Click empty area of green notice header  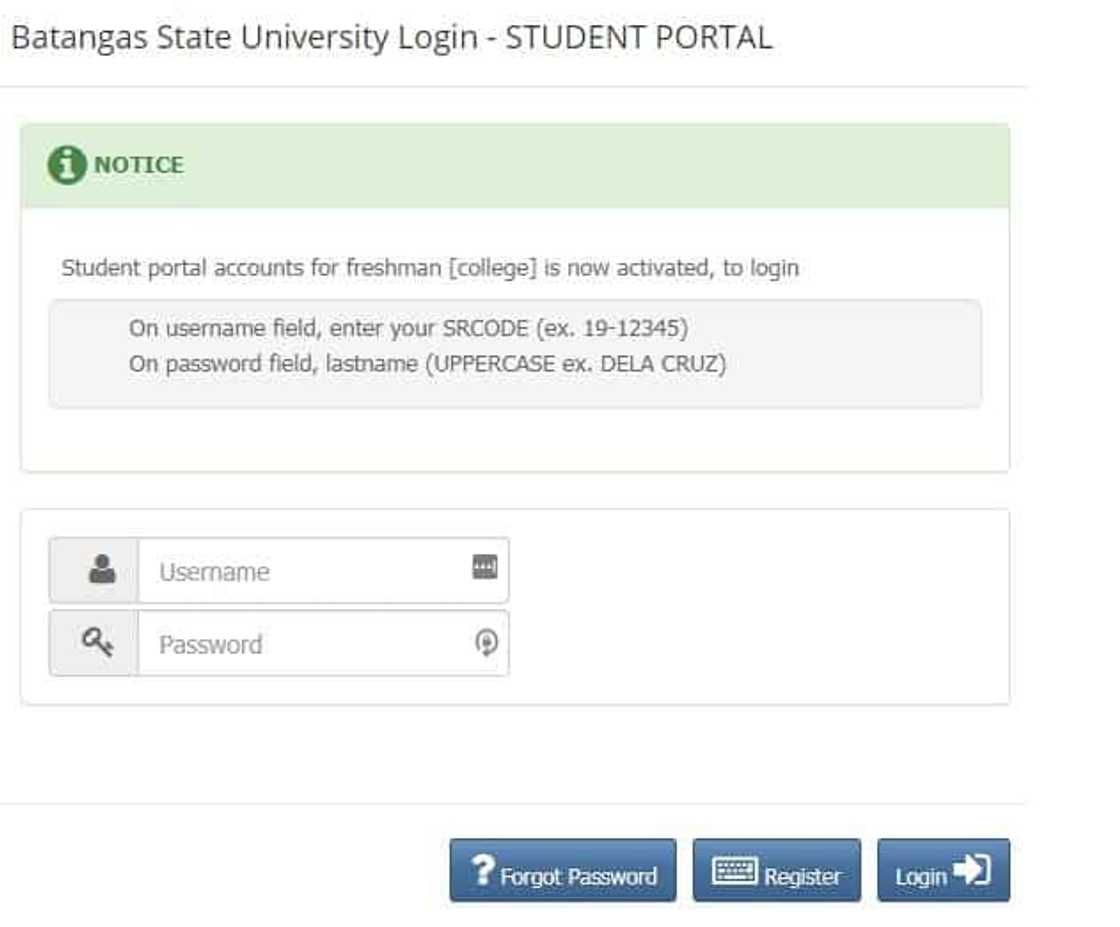[x=600, y=165]
